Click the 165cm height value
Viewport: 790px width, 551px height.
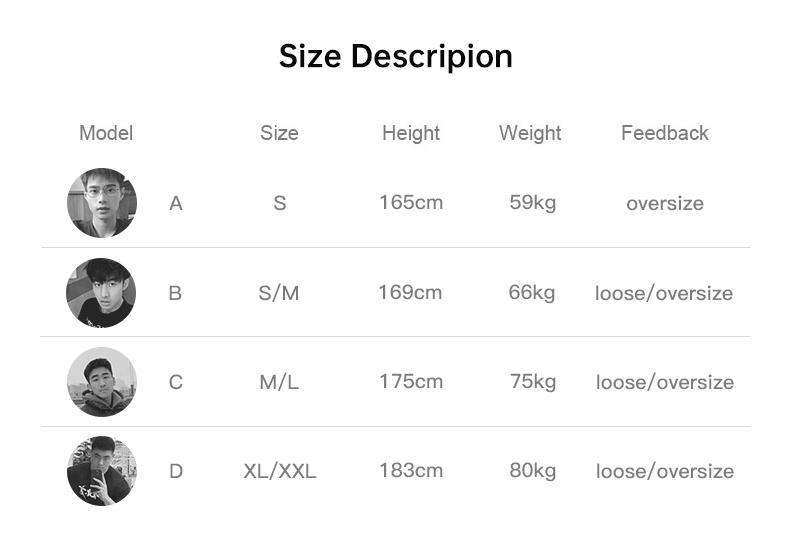coord(410,202)
